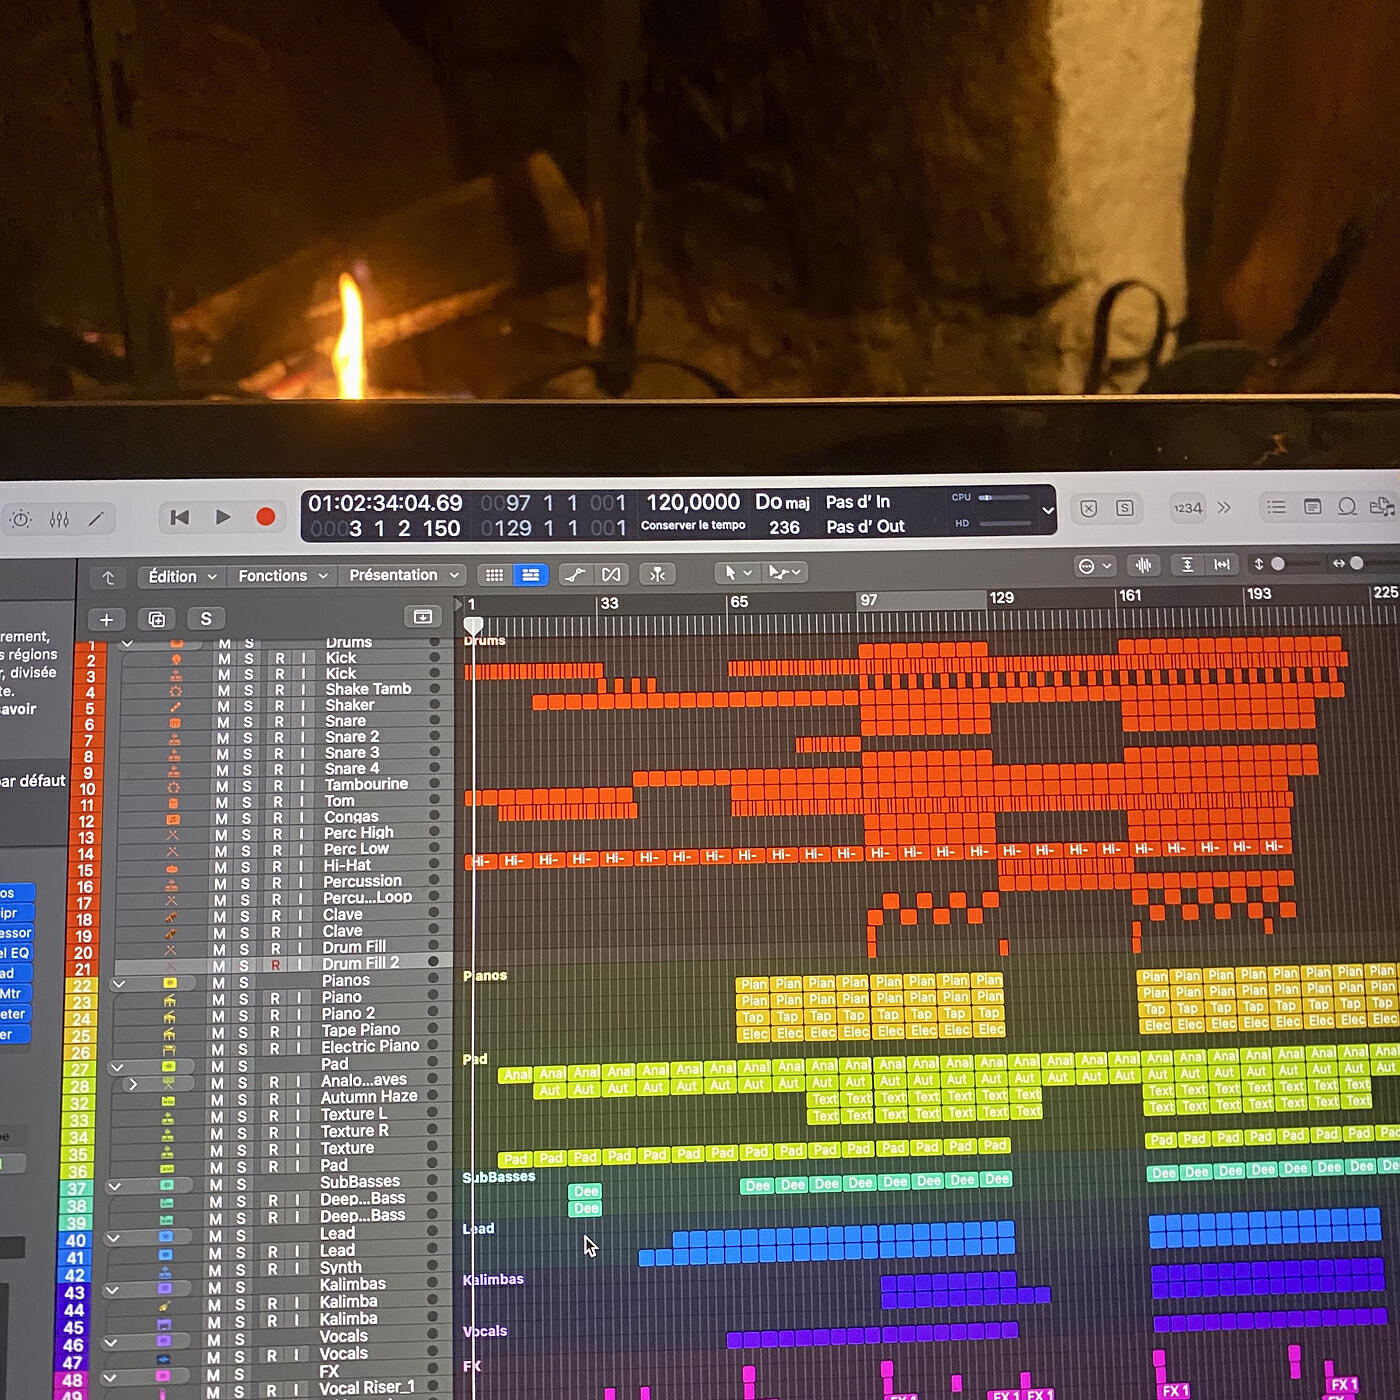Show more control bar items via double chevron
This screenshot has height=1400, width=1400.
pos(1224,508)
